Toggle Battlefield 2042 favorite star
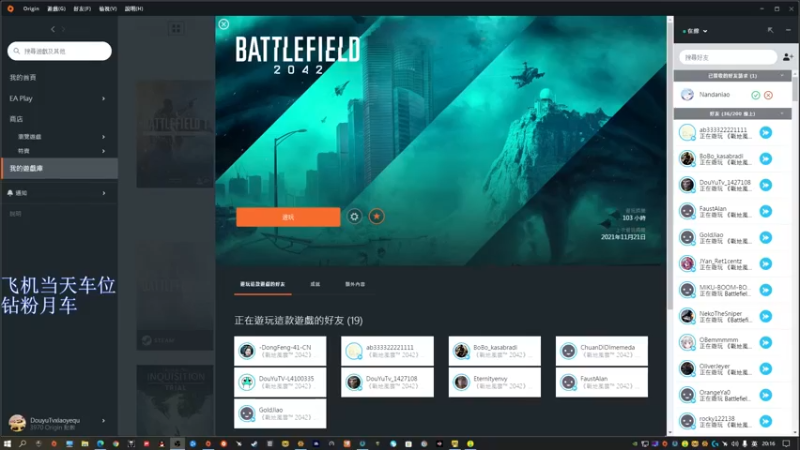800x450 pixels. [377, 216]
